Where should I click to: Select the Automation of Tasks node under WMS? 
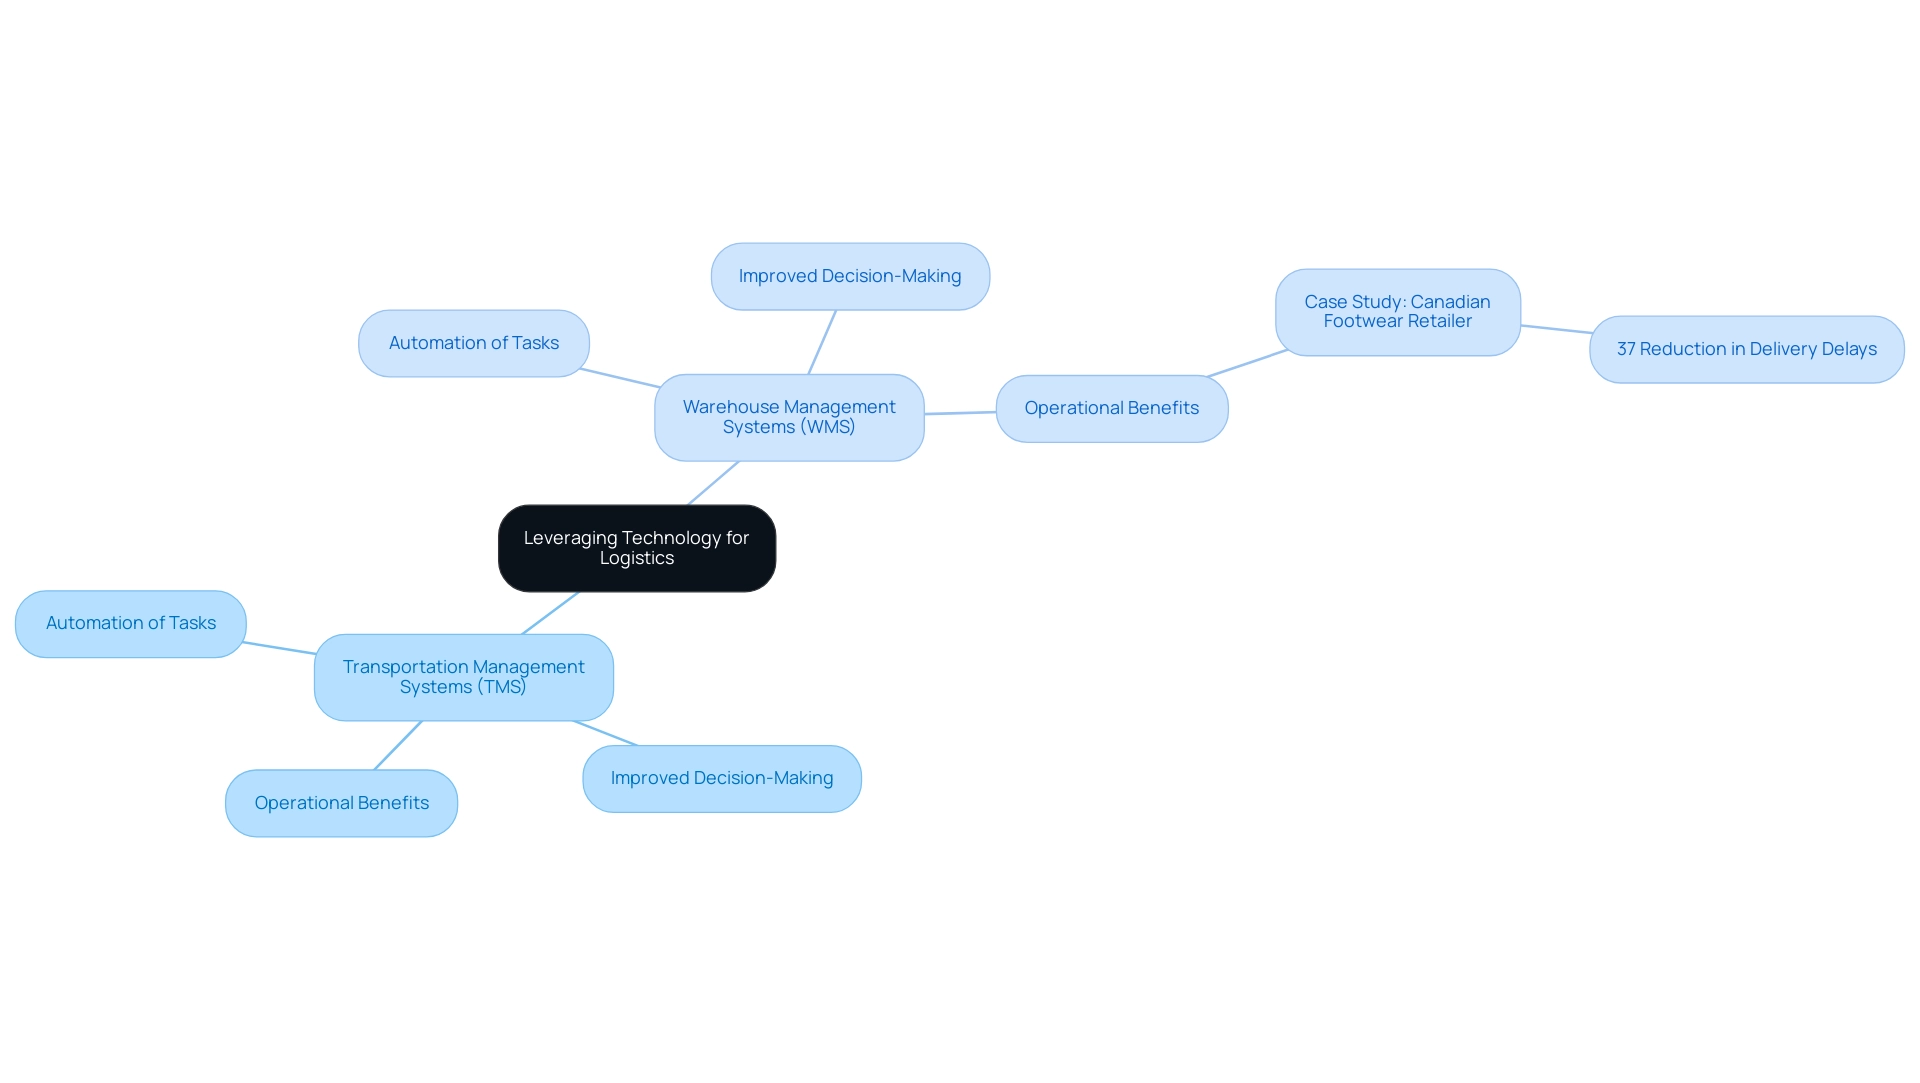point(472,342)
